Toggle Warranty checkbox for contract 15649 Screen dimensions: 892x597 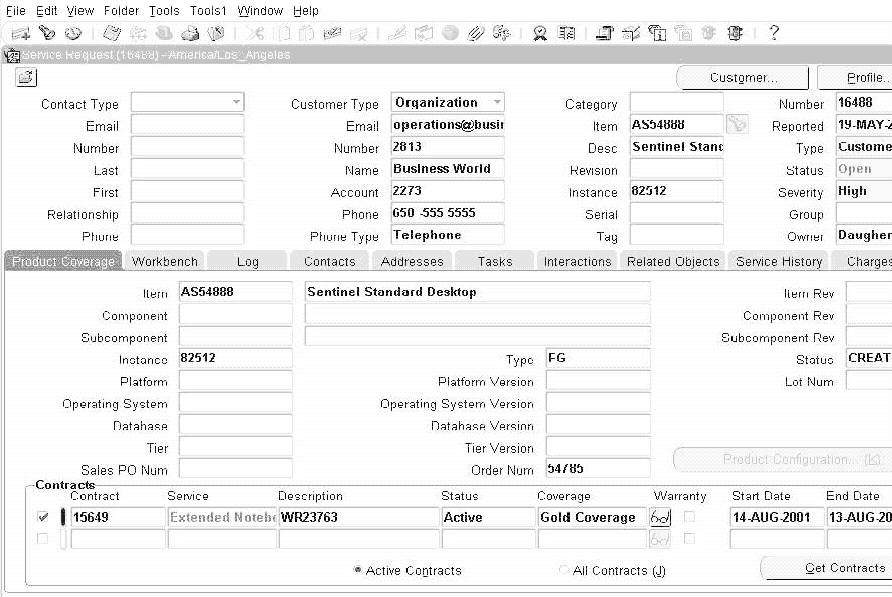coord(689,517)
